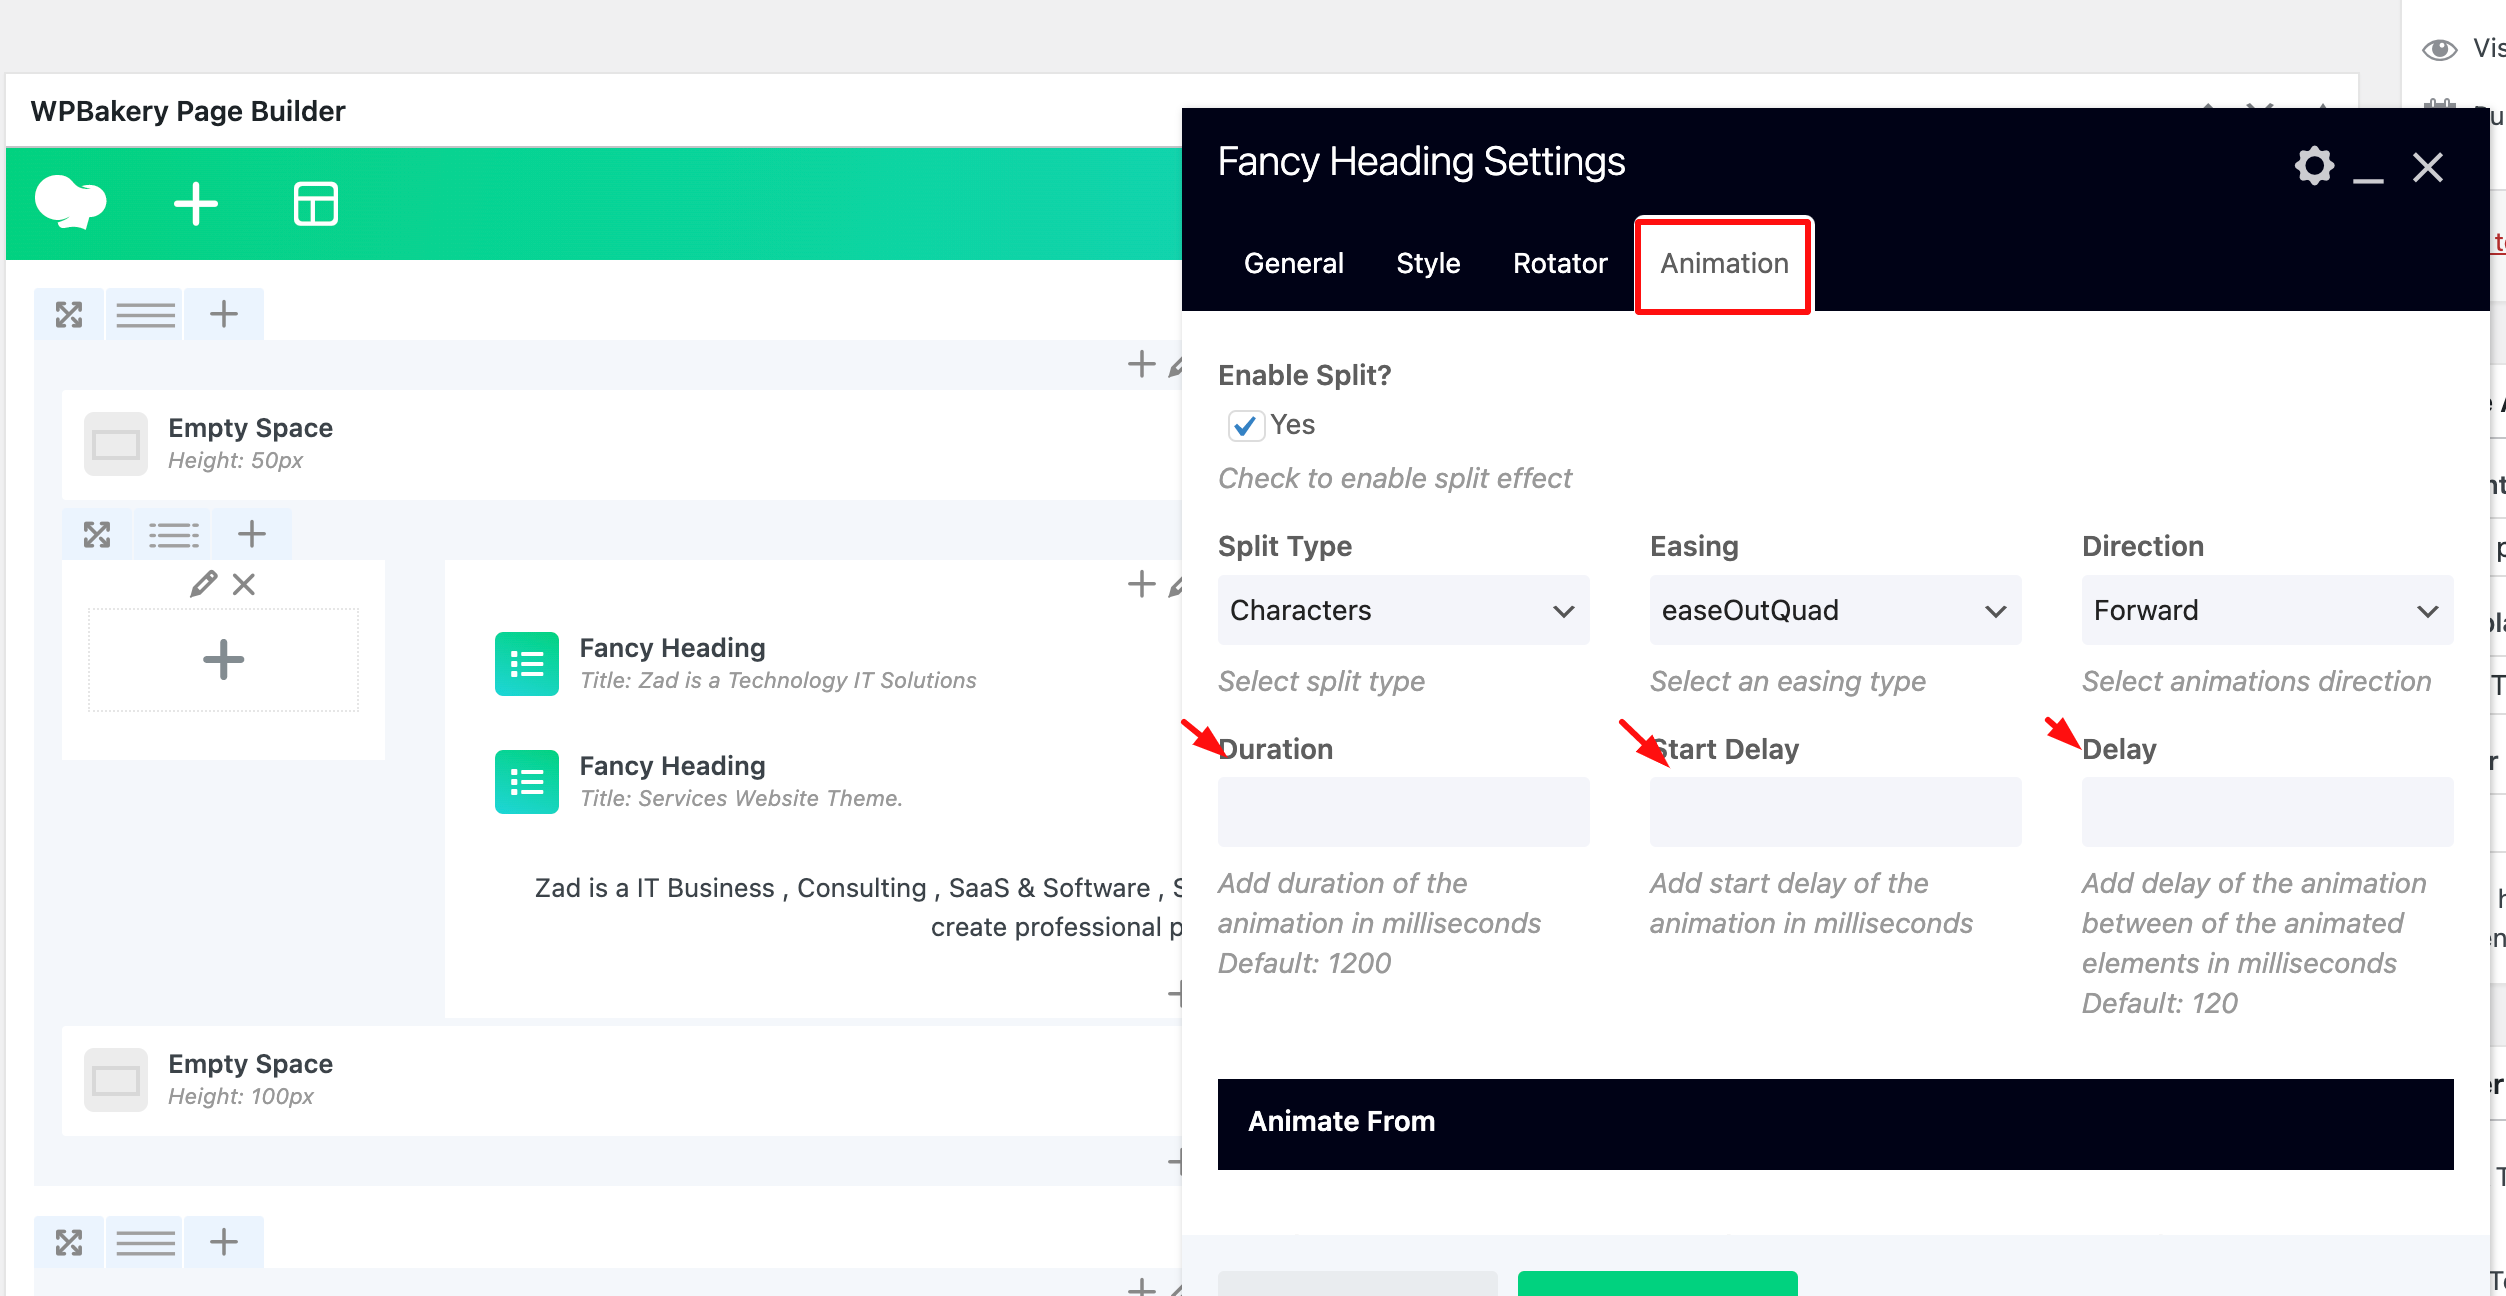
Task: Select the Animation tab
Action: [x=1724, y=264]
